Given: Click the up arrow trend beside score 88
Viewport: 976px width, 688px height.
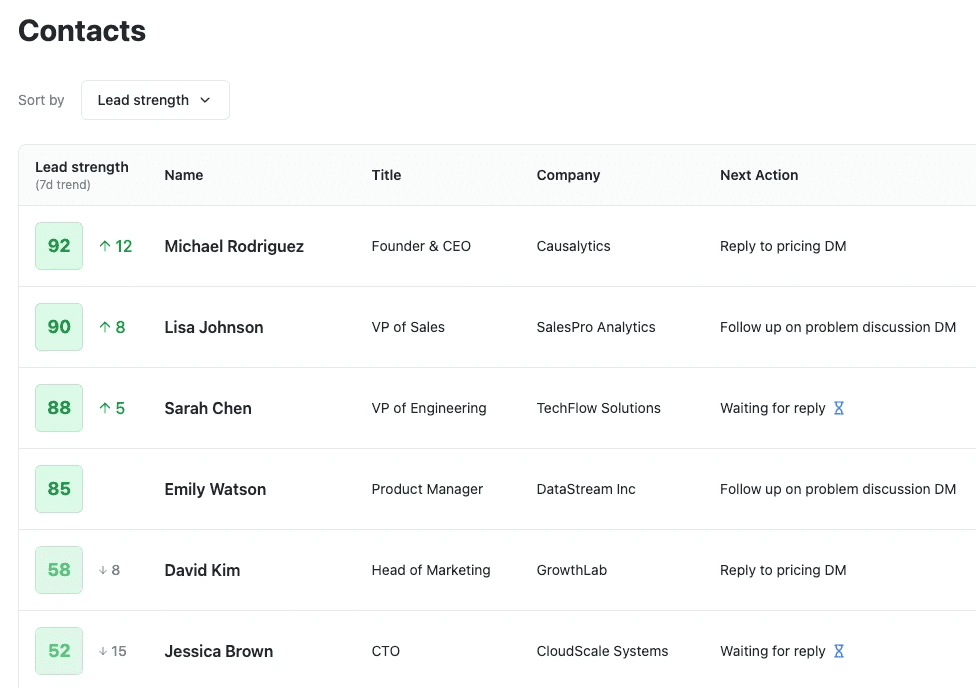Looking at the screenshot, I should point(105,408).
